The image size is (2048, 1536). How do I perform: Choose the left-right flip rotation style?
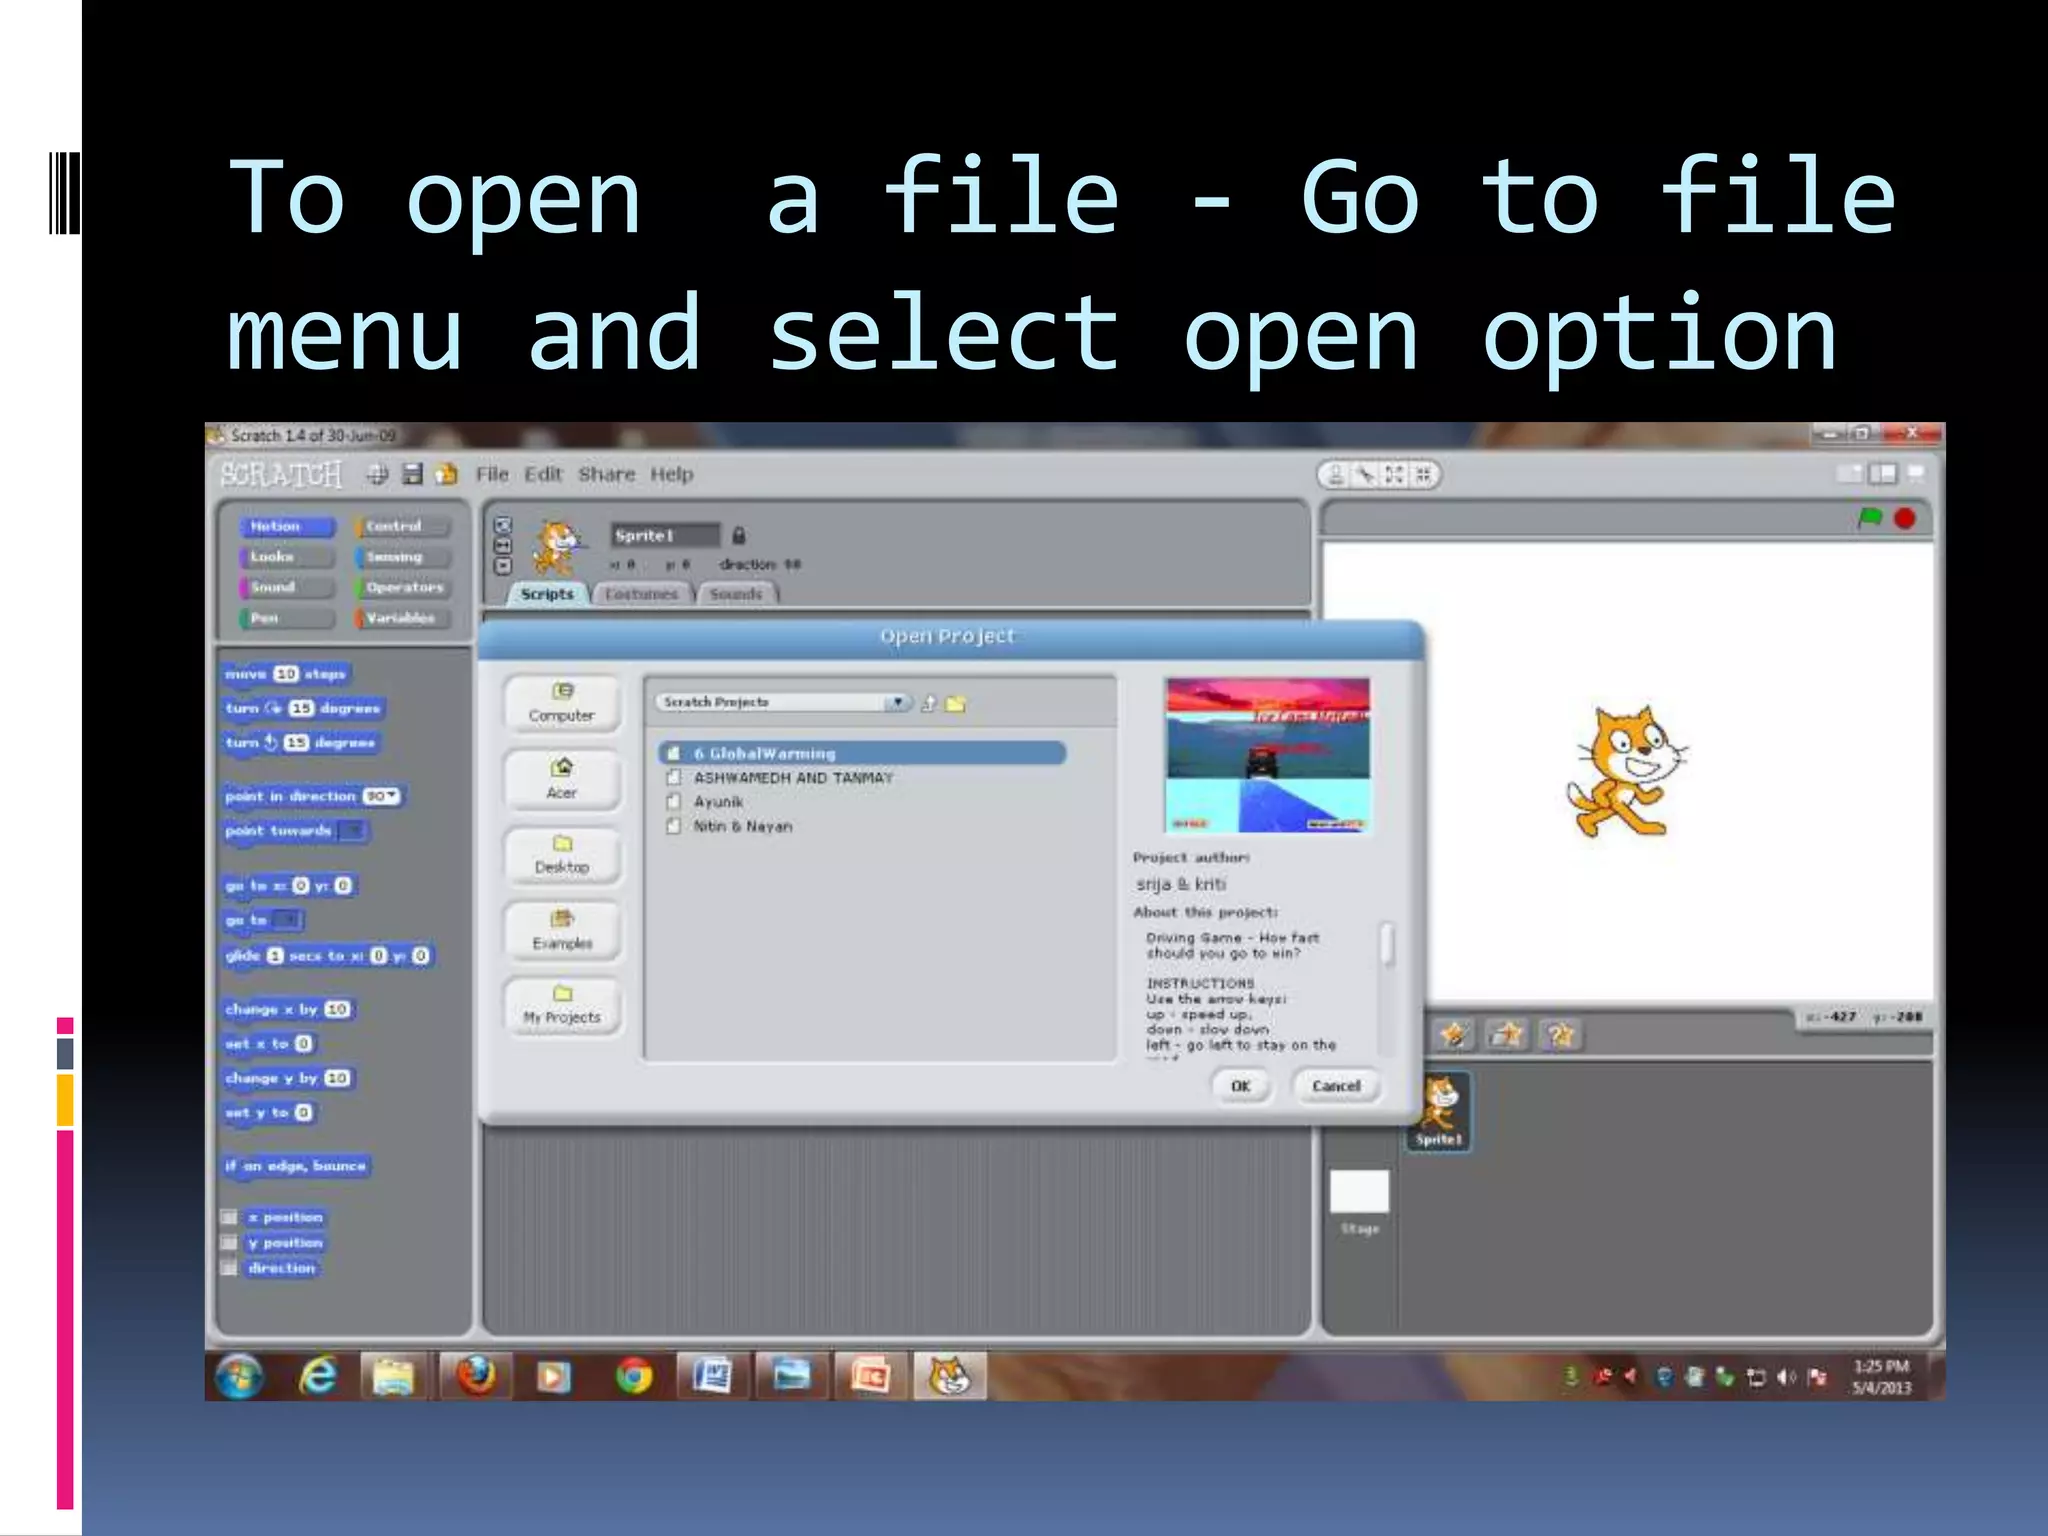pos(503,545)
